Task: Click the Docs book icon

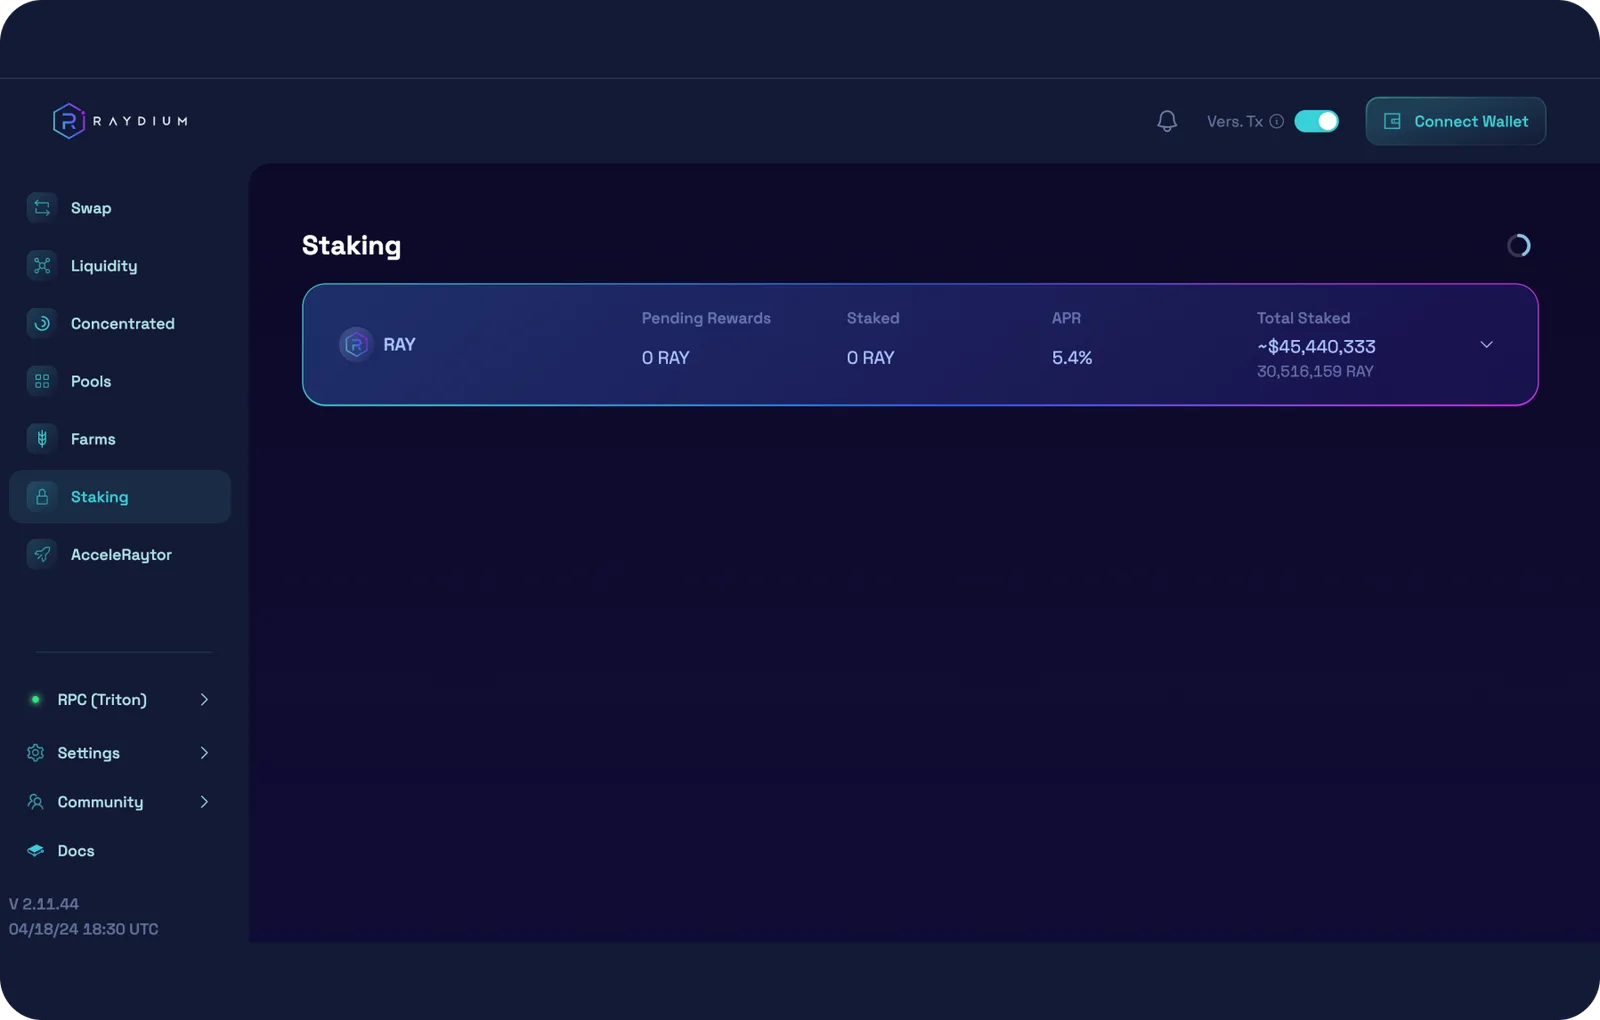Action: point(36,851)
